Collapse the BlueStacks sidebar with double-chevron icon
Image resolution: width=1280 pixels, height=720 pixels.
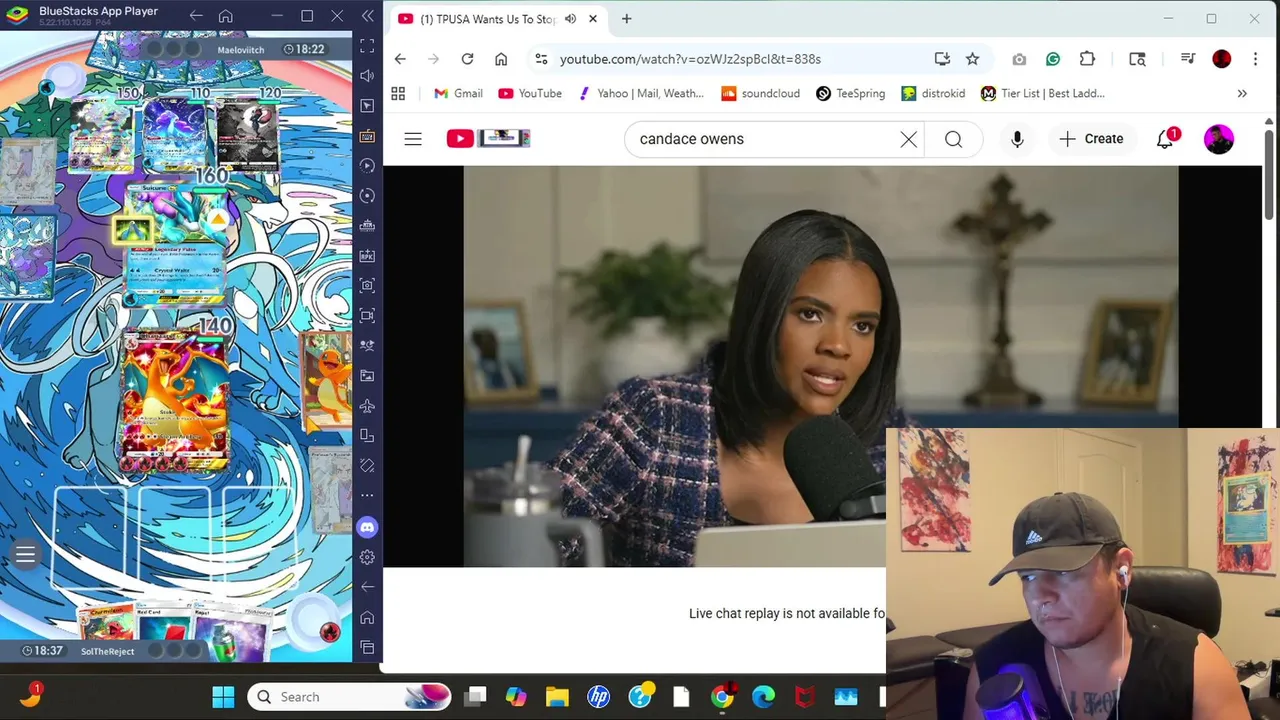click(x=367, y=16)
